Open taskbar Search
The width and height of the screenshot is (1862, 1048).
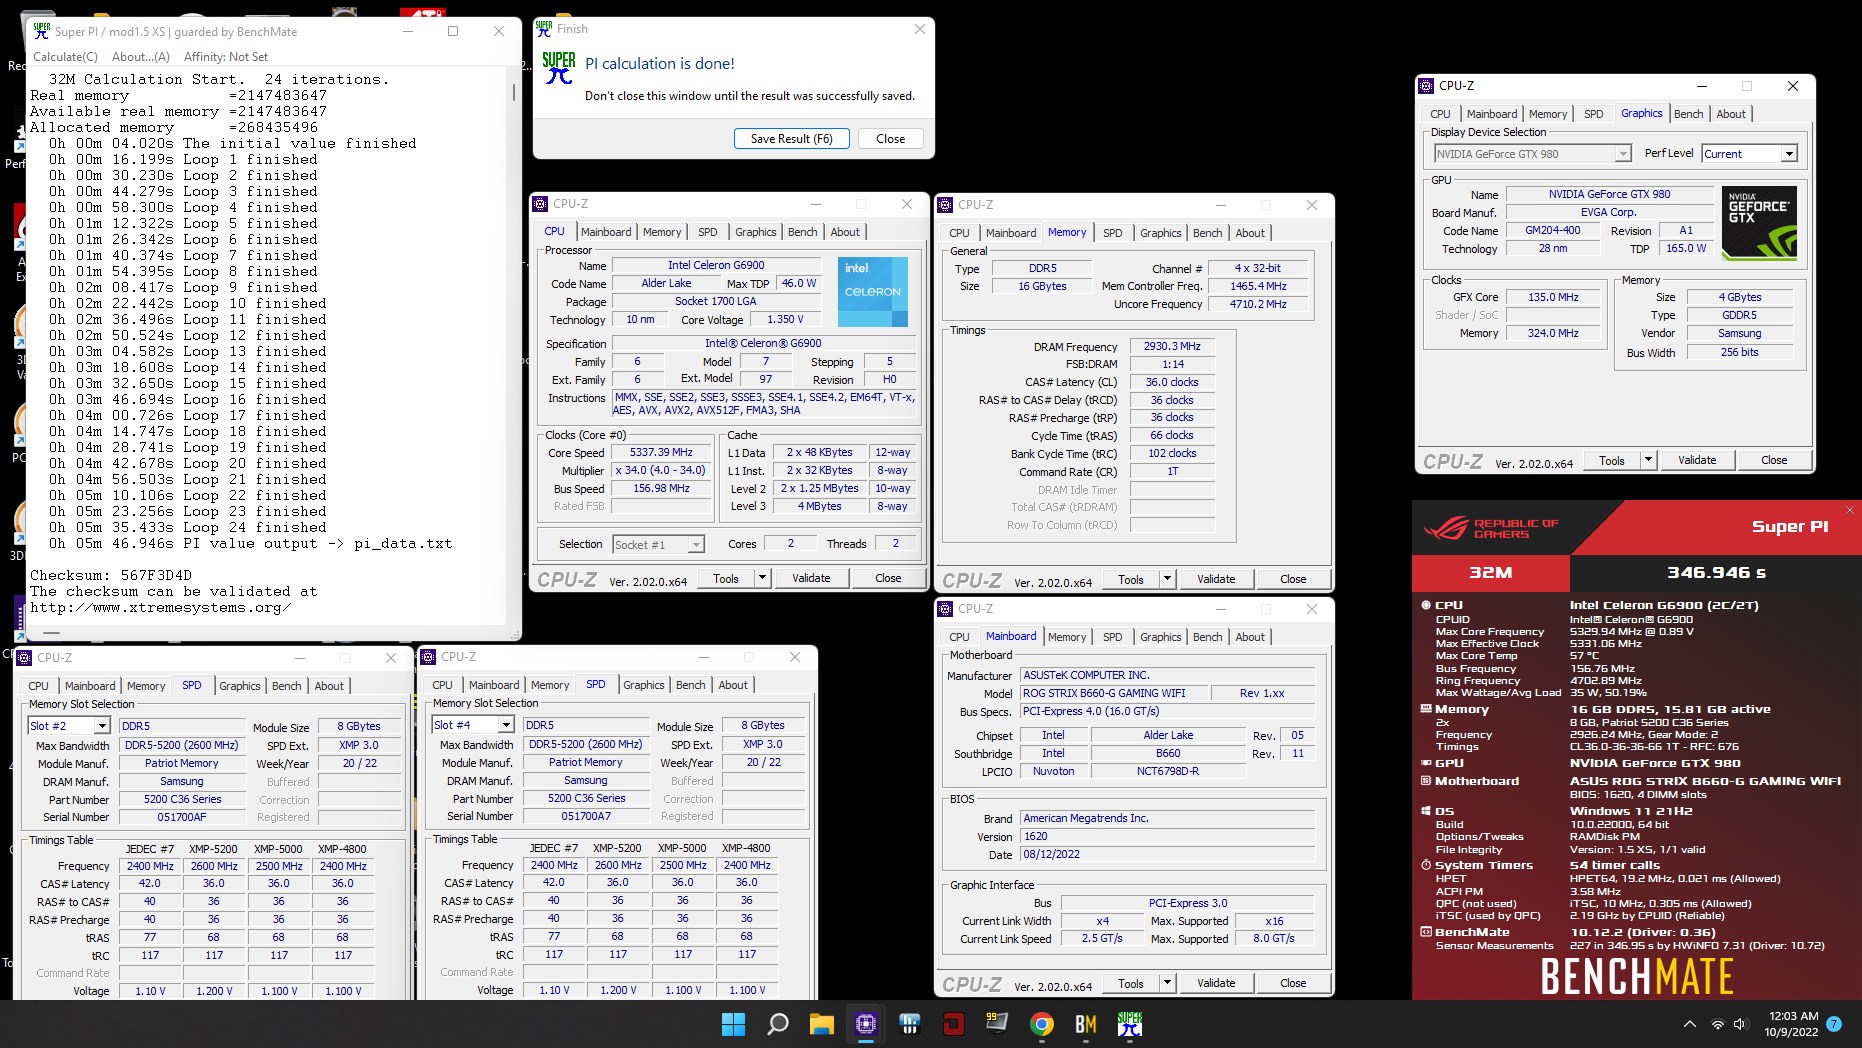tap(777, 1024)
